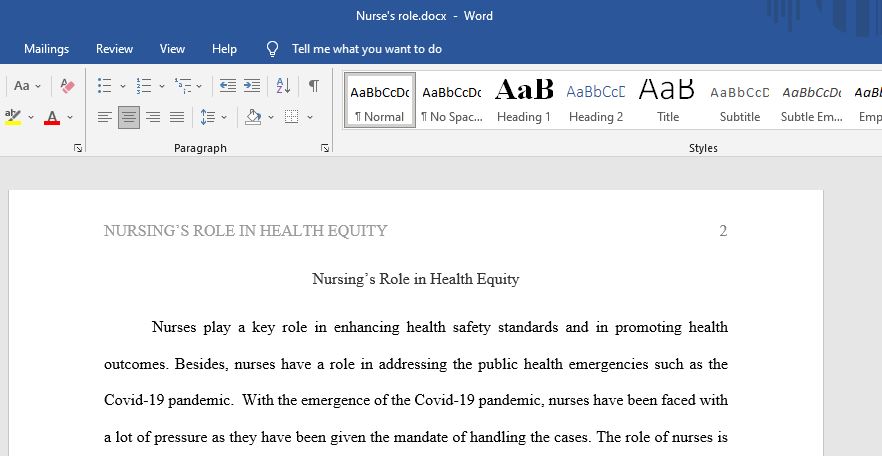This screenshot has width=882, height=456.
Task: Click the Change Case Aa button
Action: click(21, 86)
